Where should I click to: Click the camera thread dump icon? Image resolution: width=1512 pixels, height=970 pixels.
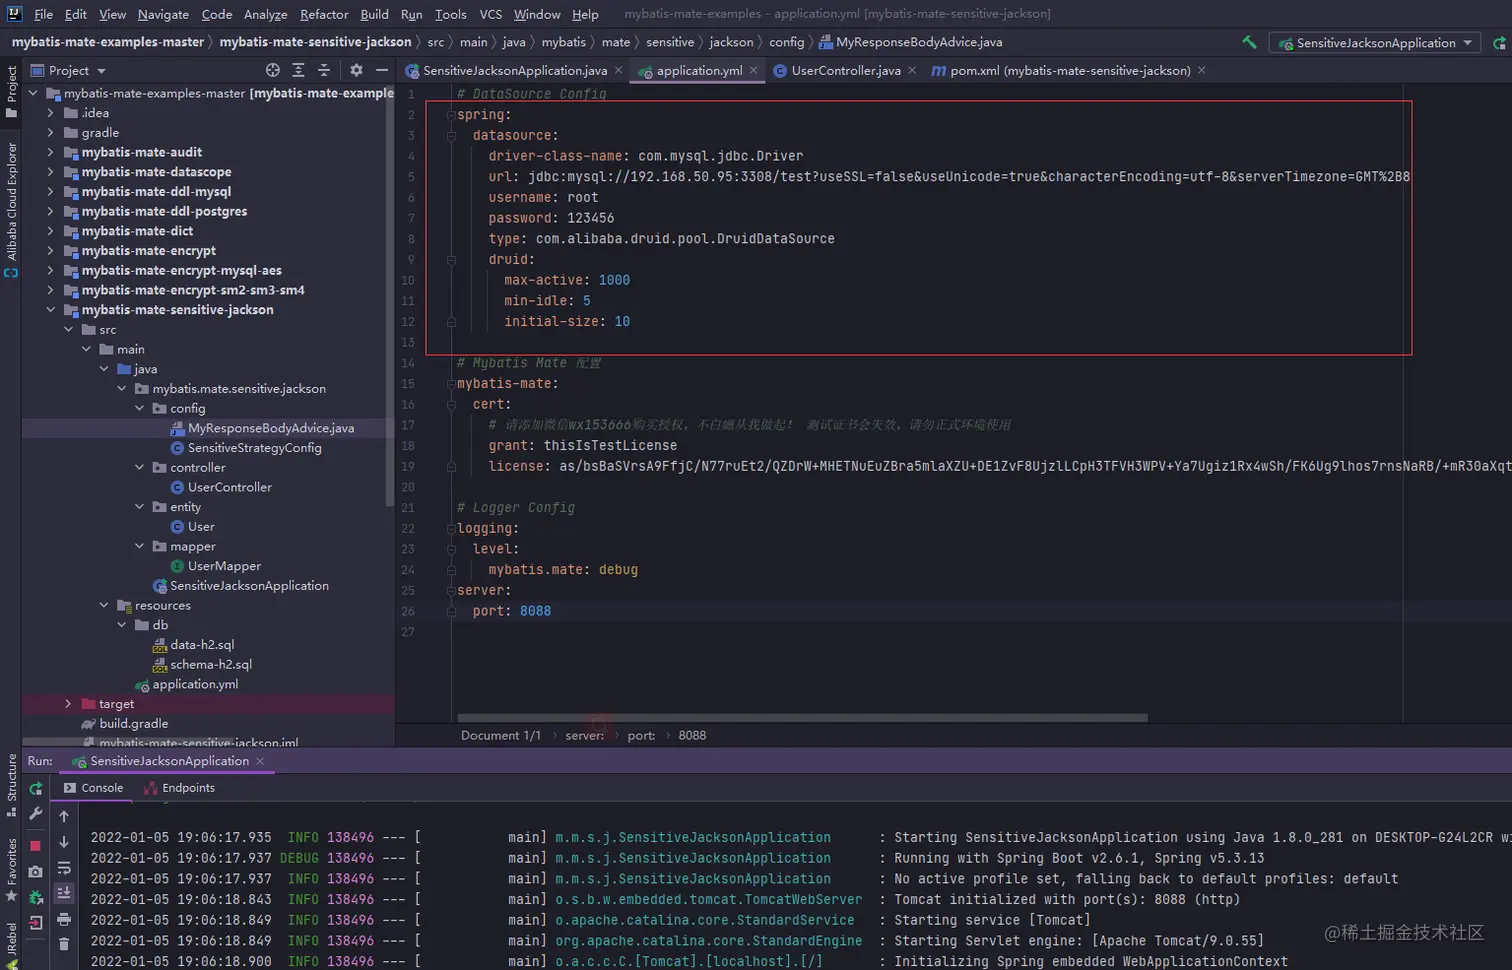pyautogui.click(x=36, y=871)
